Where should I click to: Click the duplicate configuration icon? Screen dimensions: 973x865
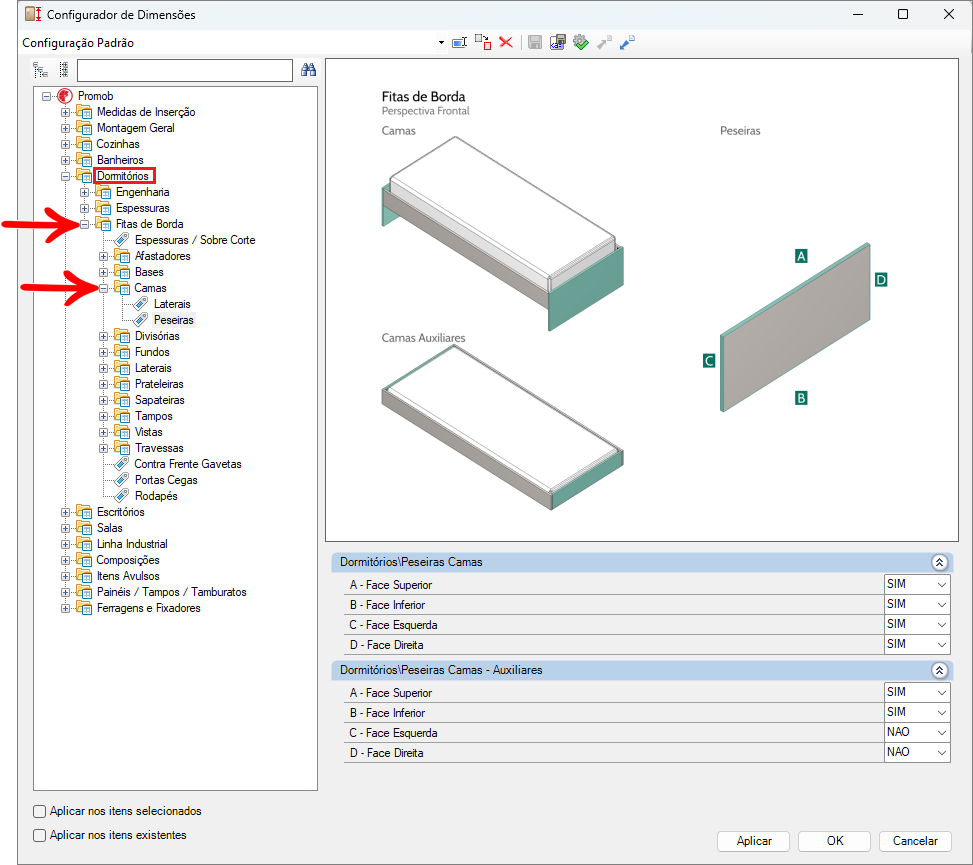[483, 42]
